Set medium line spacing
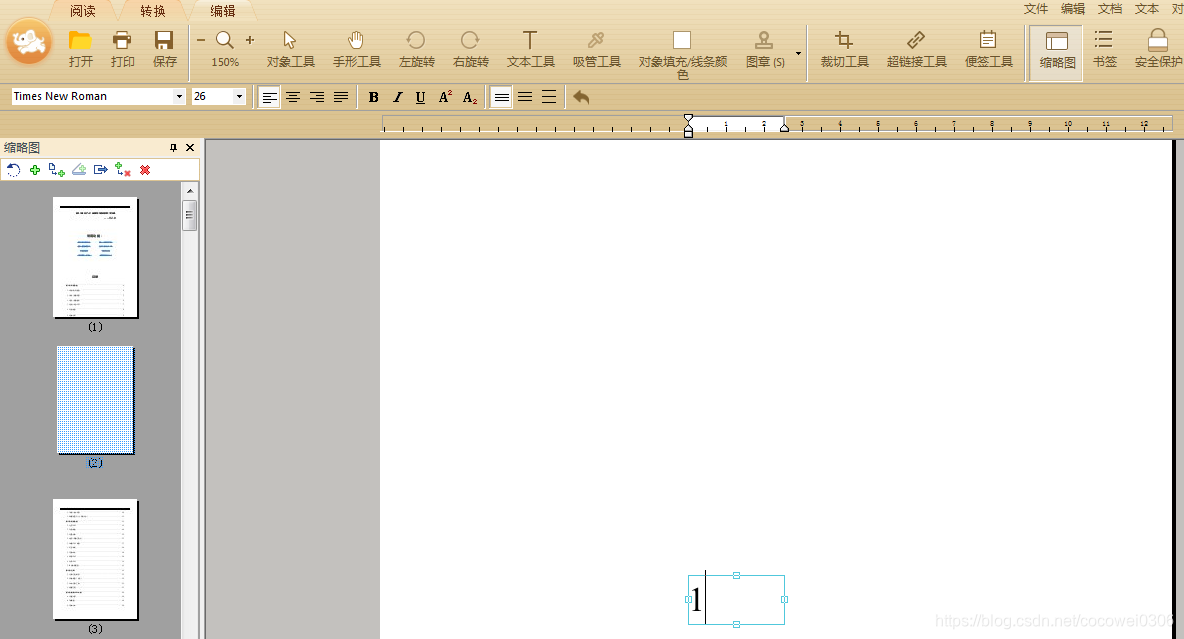Viewport: 1184px width, 639px height. [525, 97]
